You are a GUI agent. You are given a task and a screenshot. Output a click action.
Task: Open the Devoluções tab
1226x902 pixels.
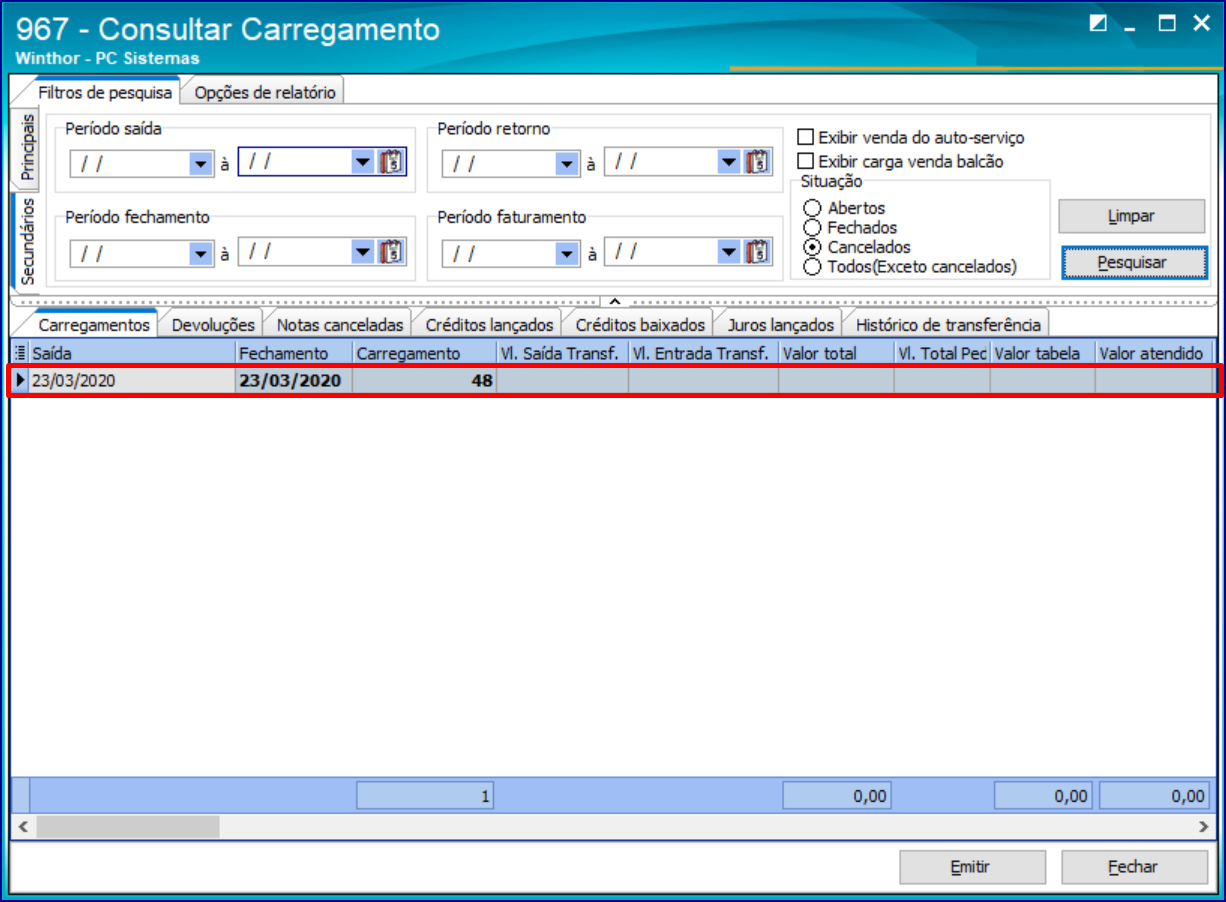(213, 324)
